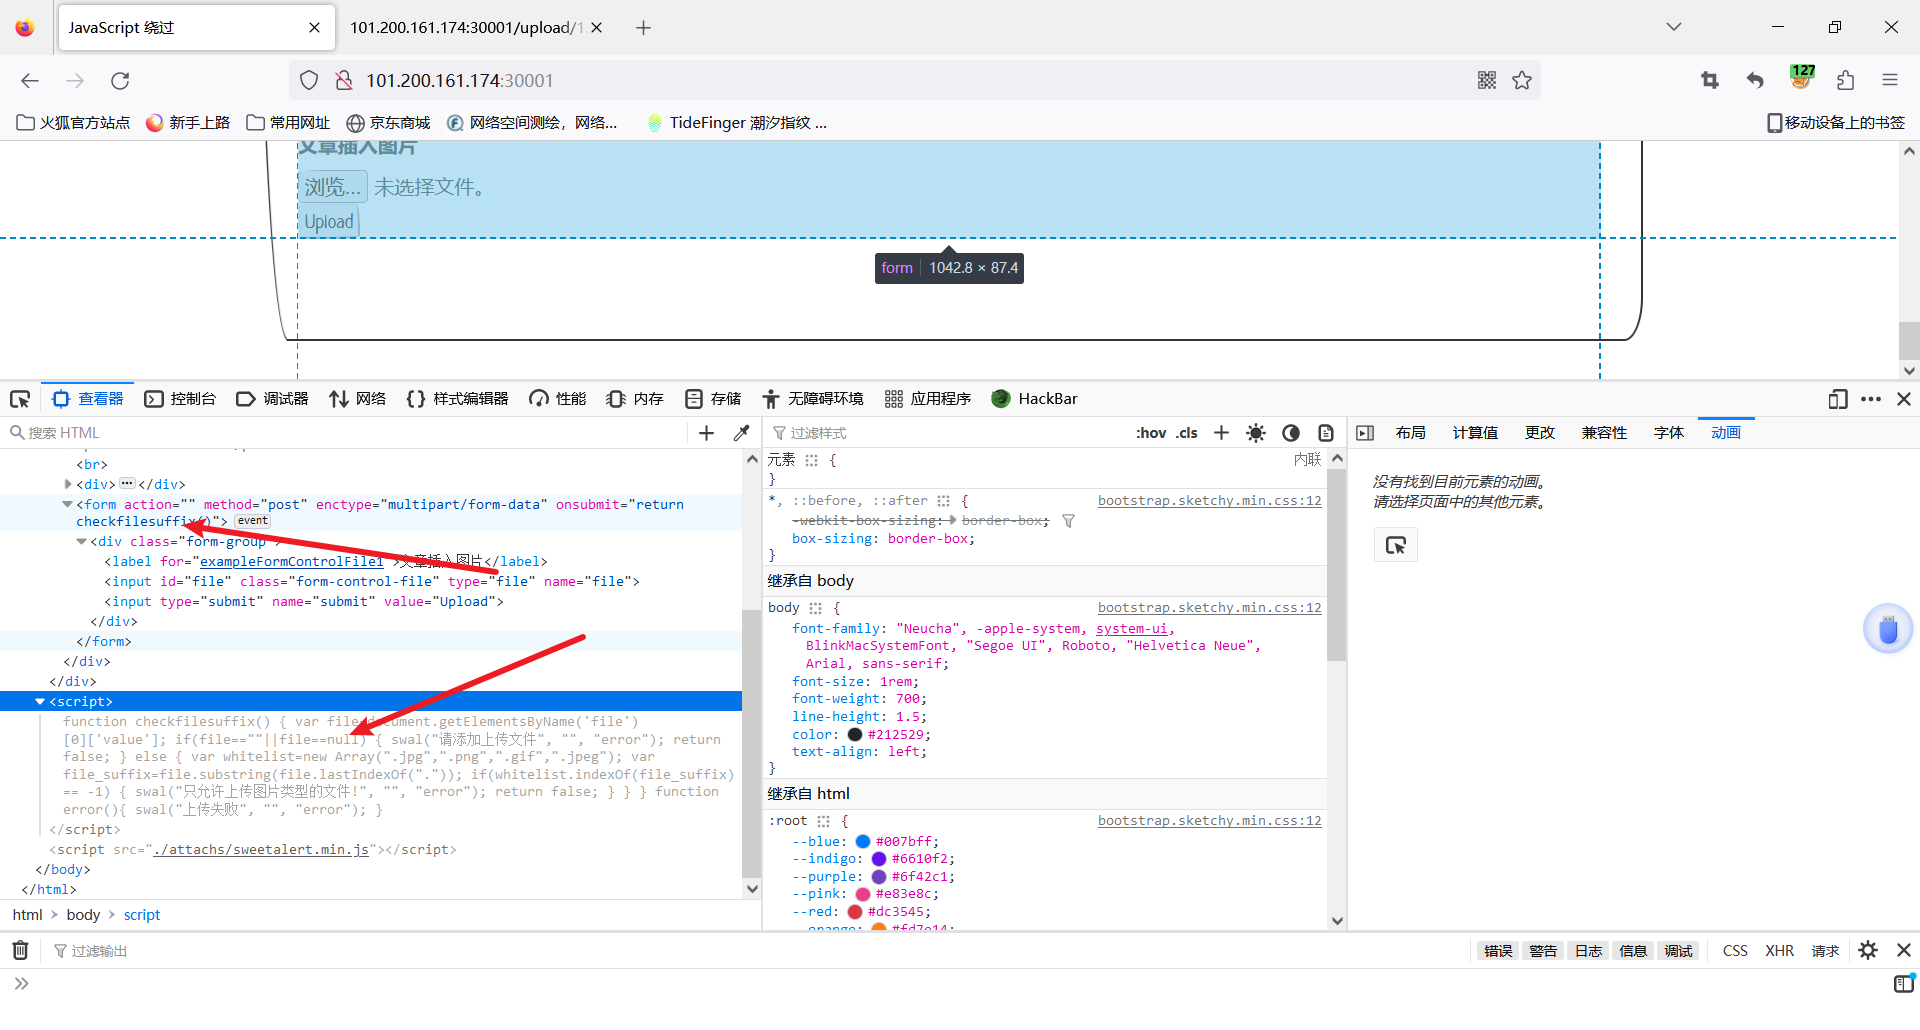Viewport: 1920px width, 1030px height.
Task: Click the --red #dc3545 color swatch
Action: 855,912
